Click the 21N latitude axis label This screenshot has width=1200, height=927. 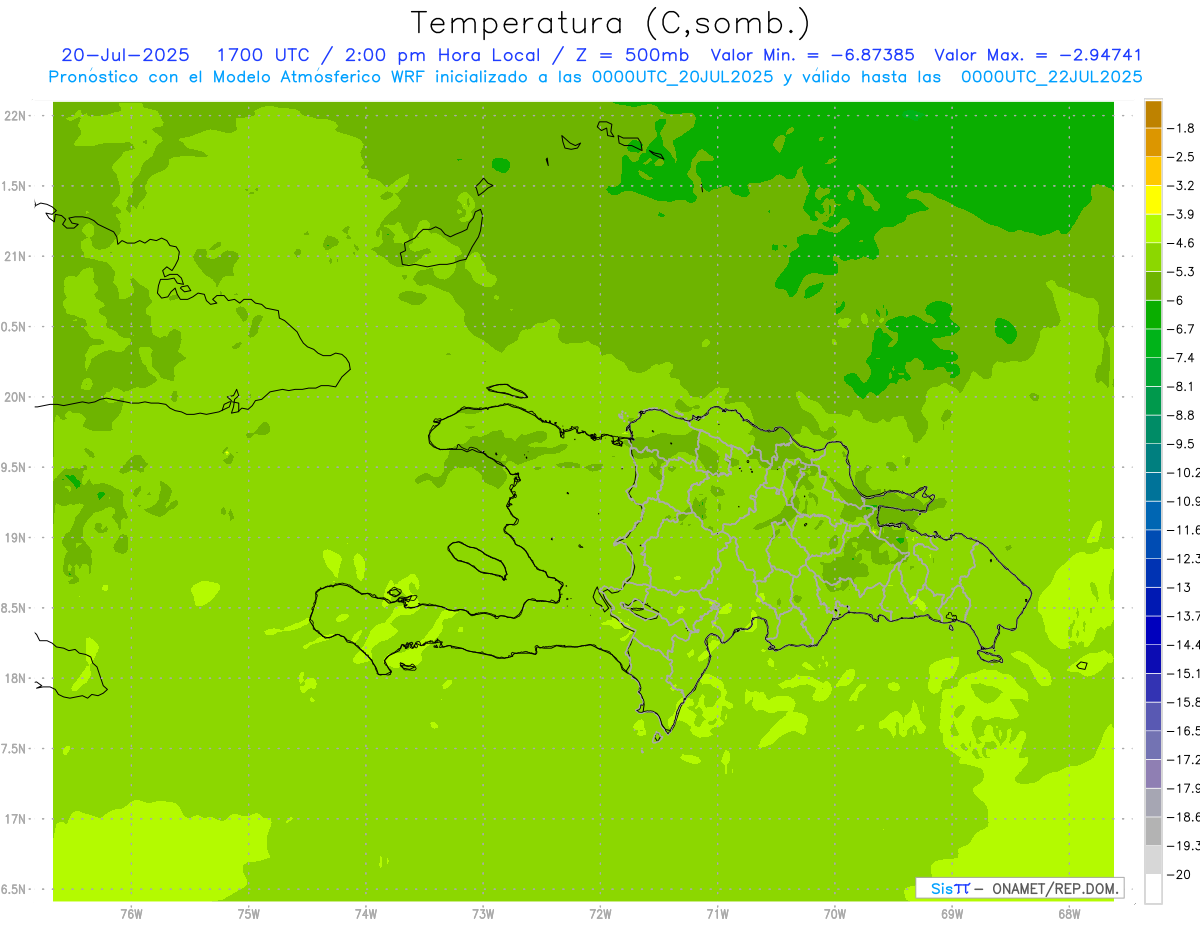click(17, 256)
